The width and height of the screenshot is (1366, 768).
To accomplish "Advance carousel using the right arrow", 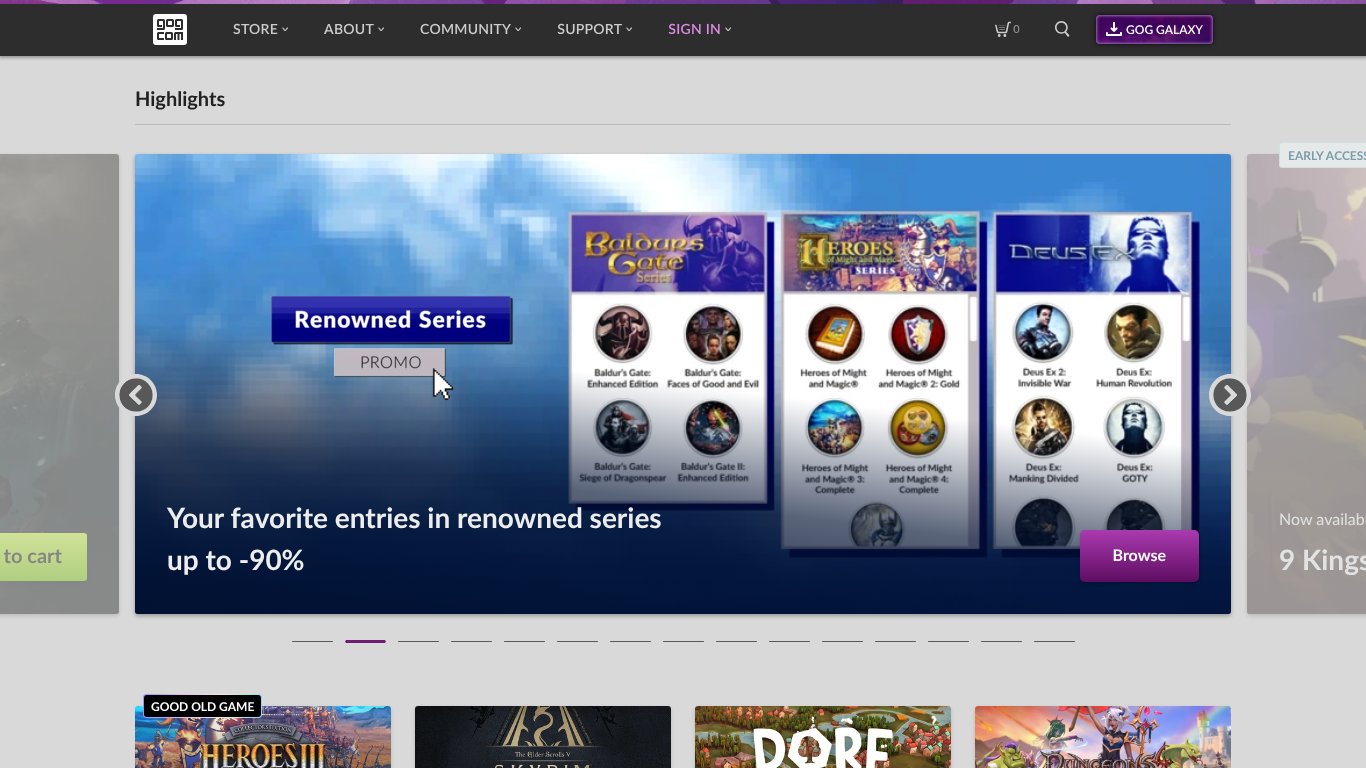I will (1229, 395).
